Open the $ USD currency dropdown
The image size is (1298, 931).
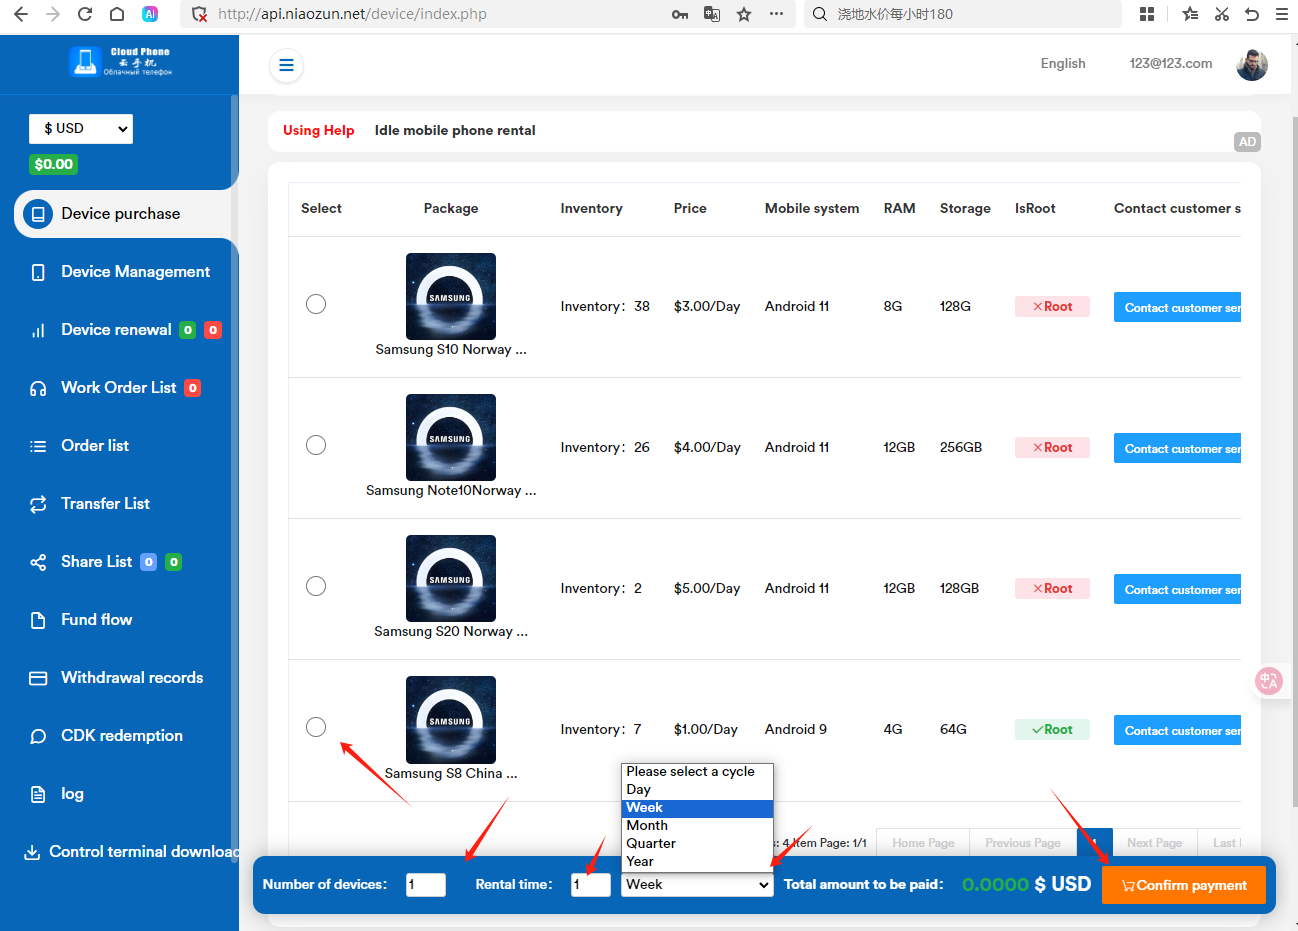click(x=81, y=129)
